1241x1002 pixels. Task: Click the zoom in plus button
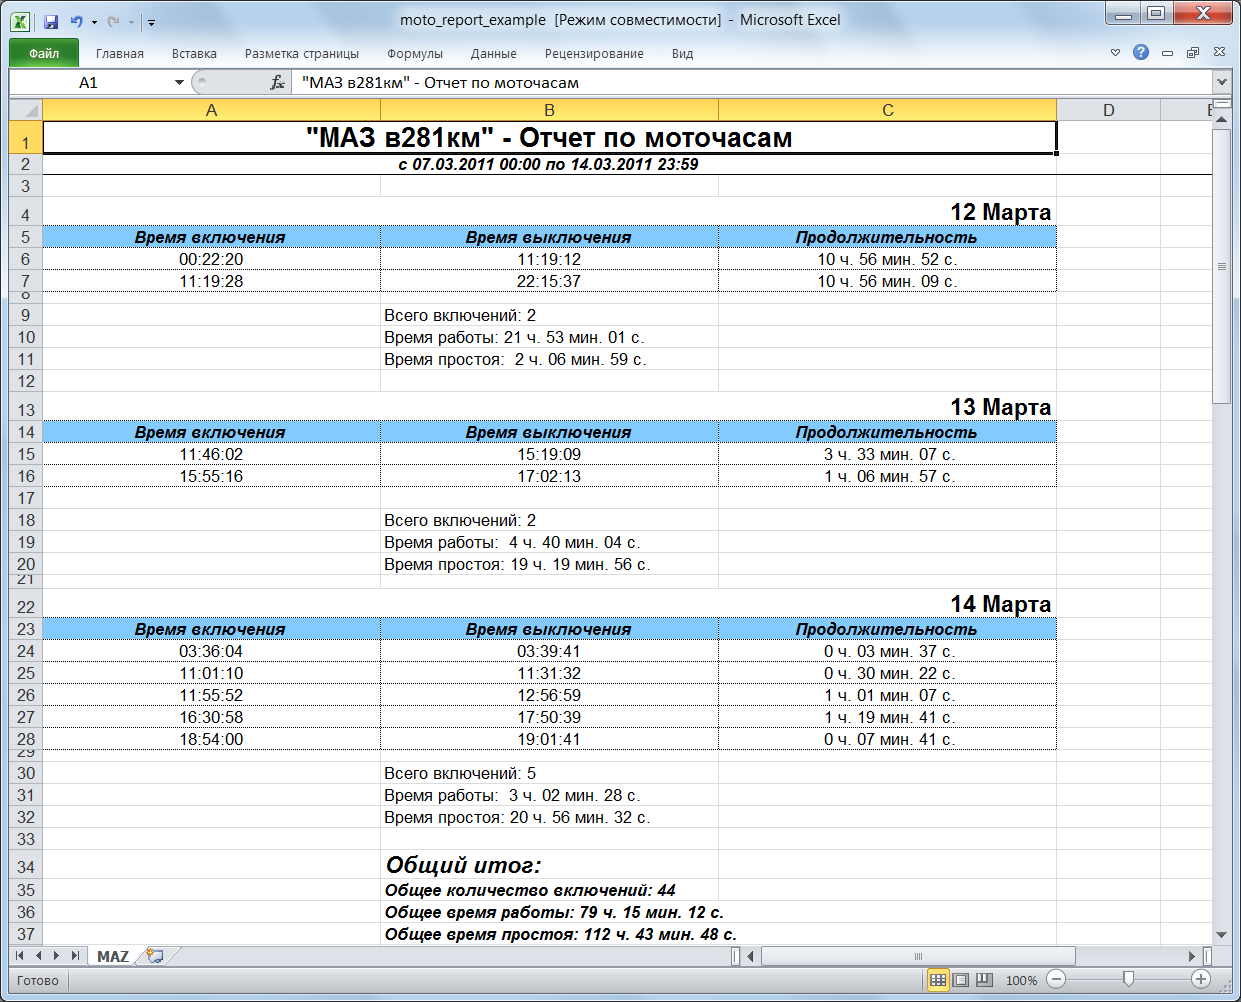(1201, 980)
